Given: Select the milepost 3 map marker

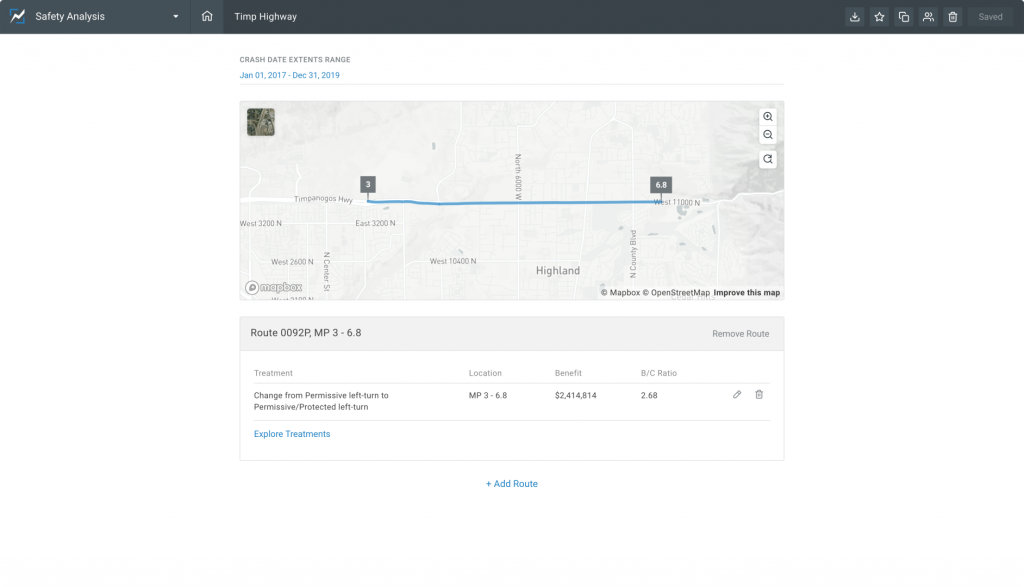Looking at the screenshot, I should coord(368,185).
